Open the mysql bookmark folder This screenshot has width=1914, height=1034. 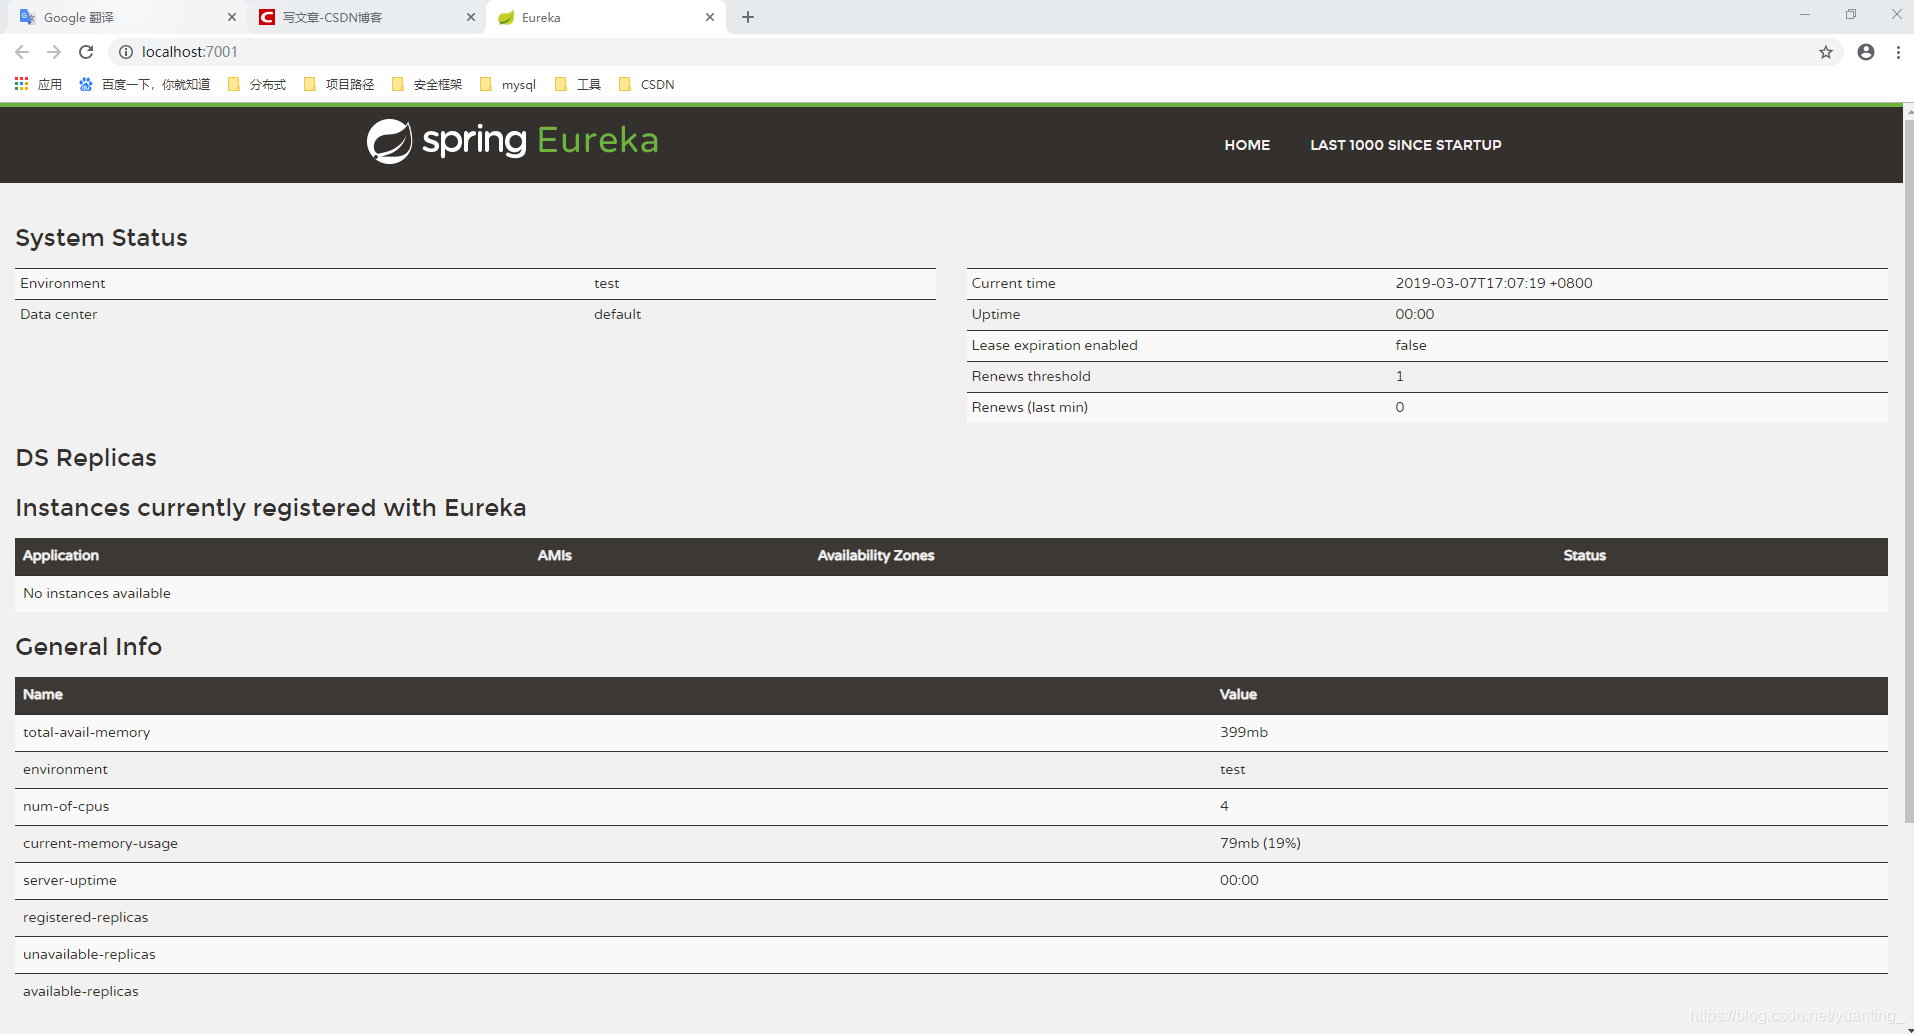click(x=508, y=84)
